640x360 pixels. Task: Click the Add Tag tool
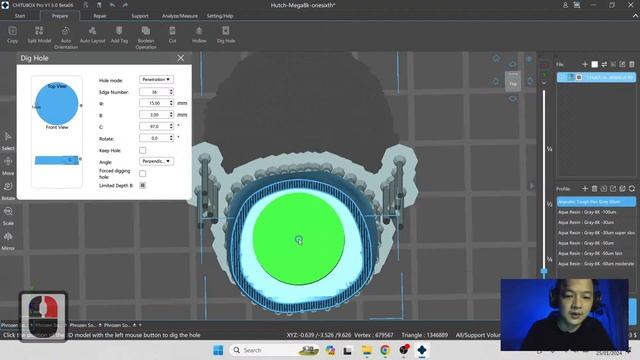pyautogui.click(x=119, y=34)
